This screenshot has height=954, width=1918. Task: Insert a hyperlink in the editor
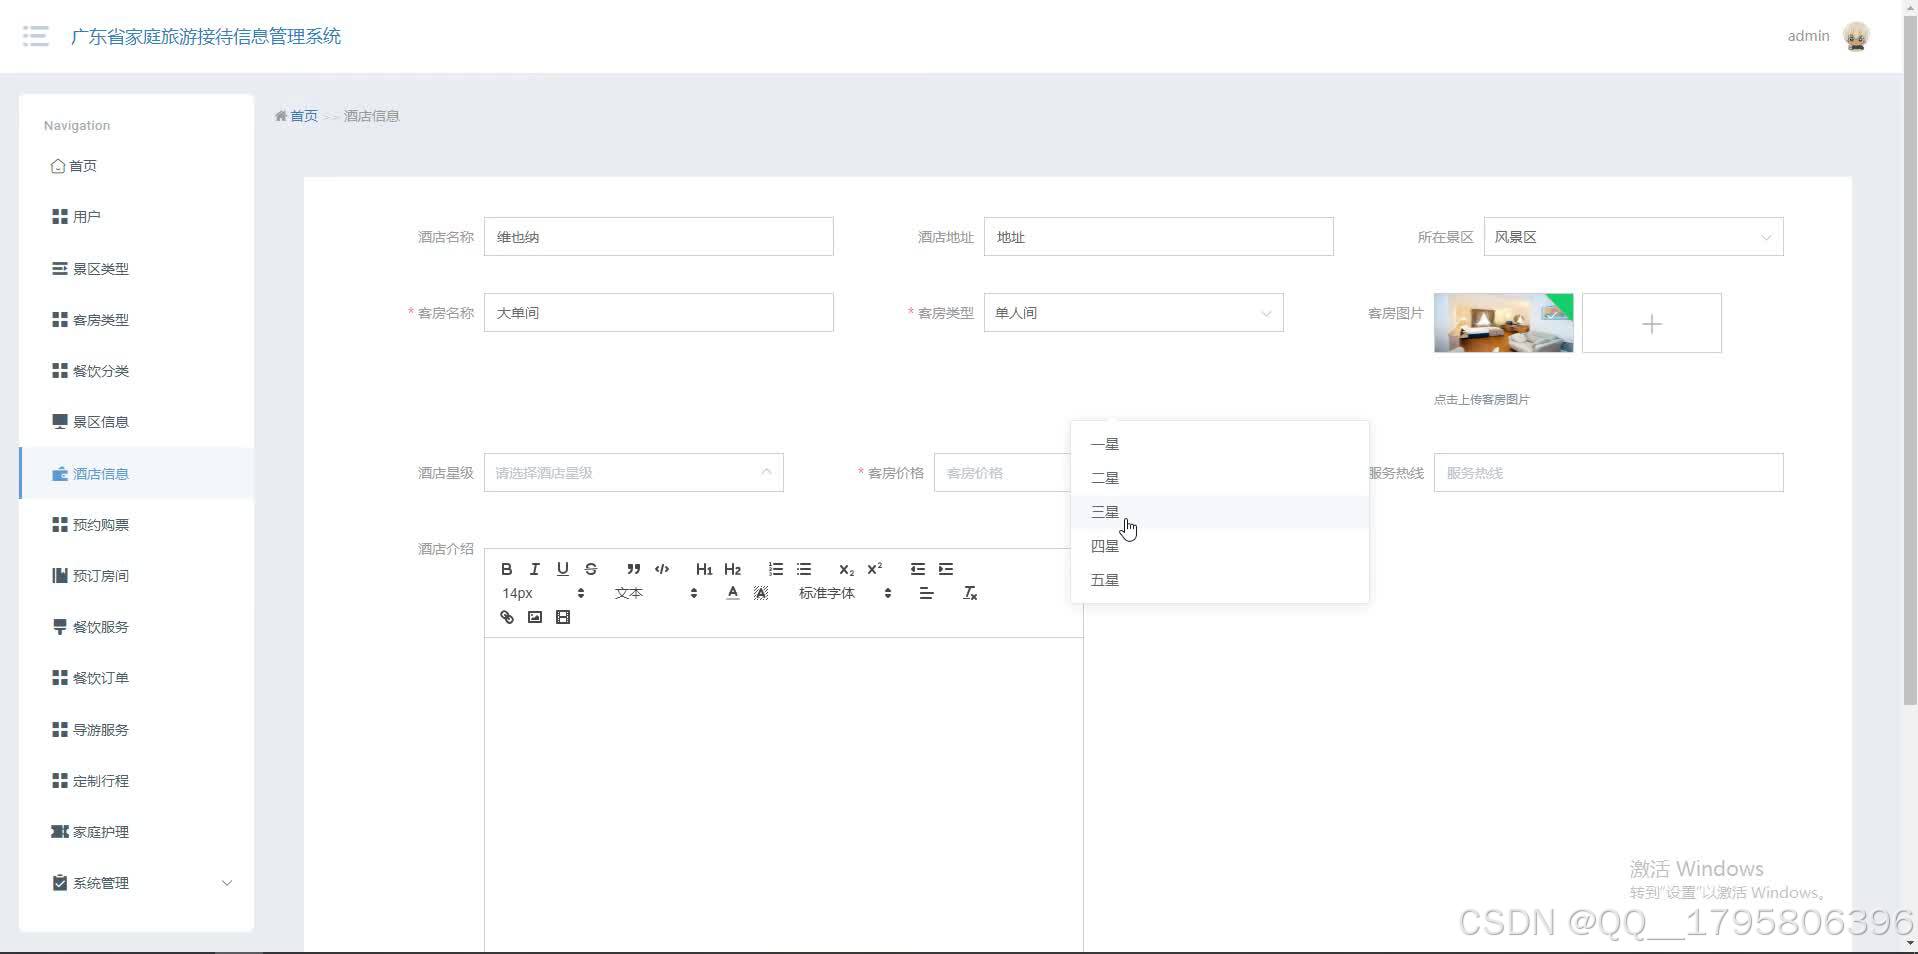507,617
